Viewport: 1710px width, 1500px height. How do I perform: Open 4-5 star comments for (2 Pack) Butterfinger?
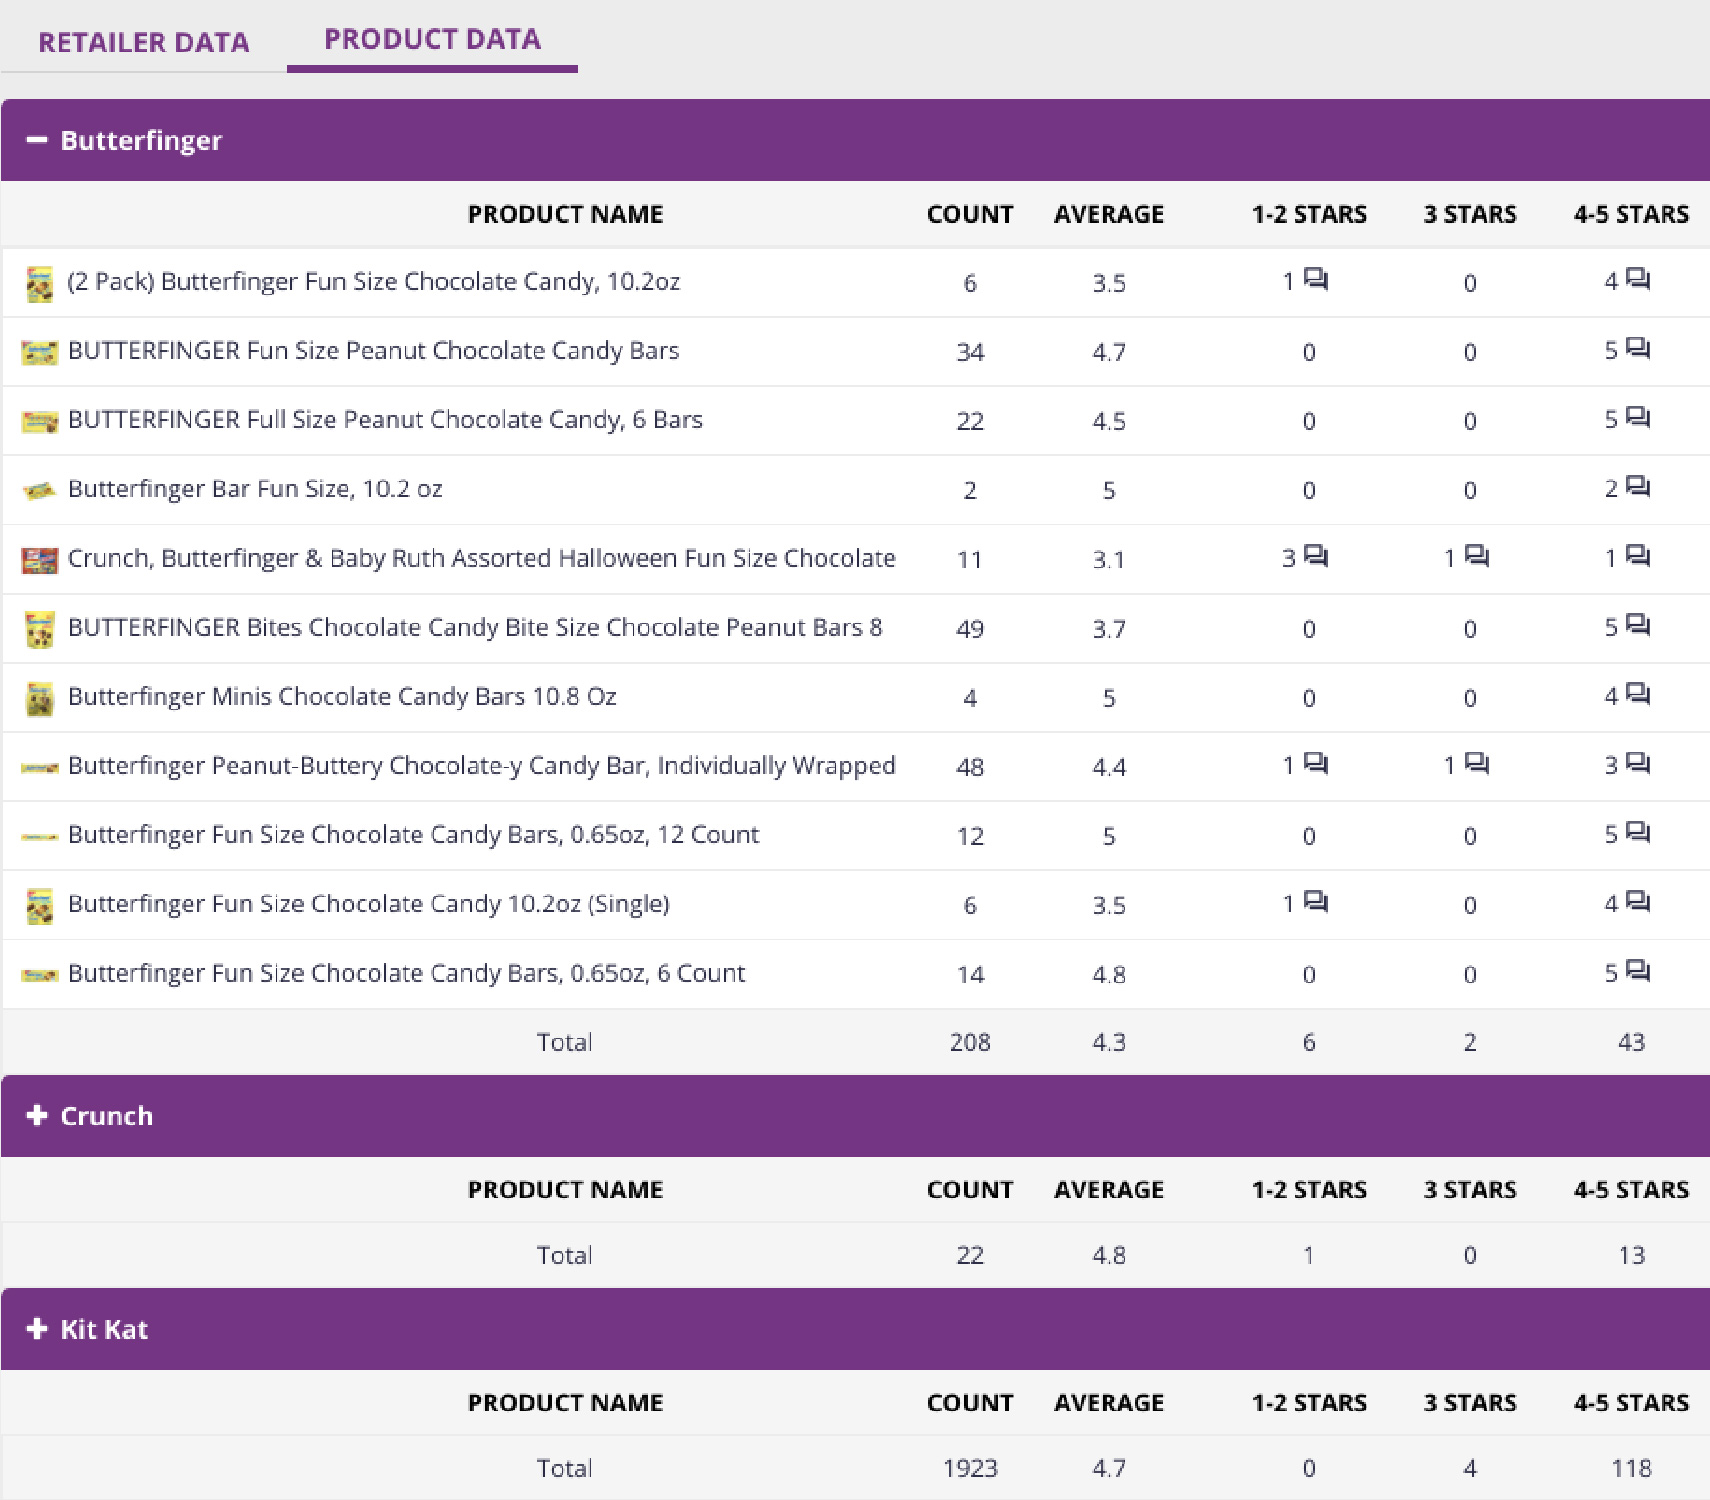(1638, 279)
